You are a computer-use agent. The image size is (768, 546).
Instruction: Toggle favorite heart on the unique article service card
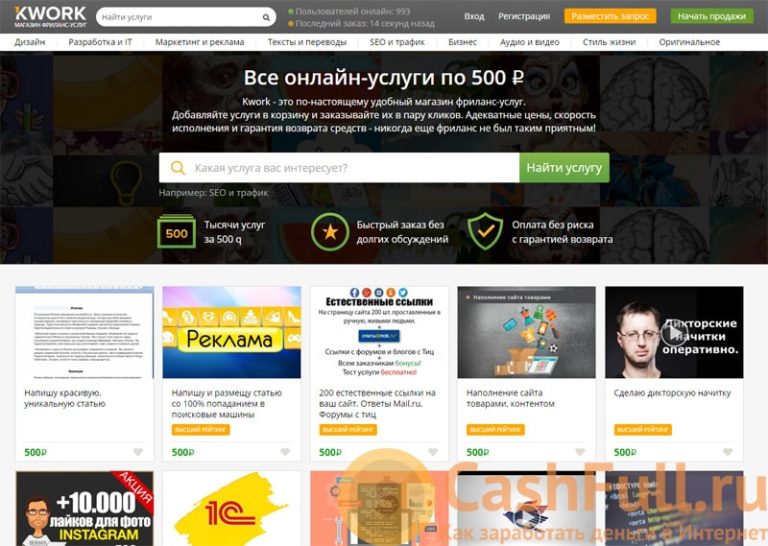click(x=138, y=452)
